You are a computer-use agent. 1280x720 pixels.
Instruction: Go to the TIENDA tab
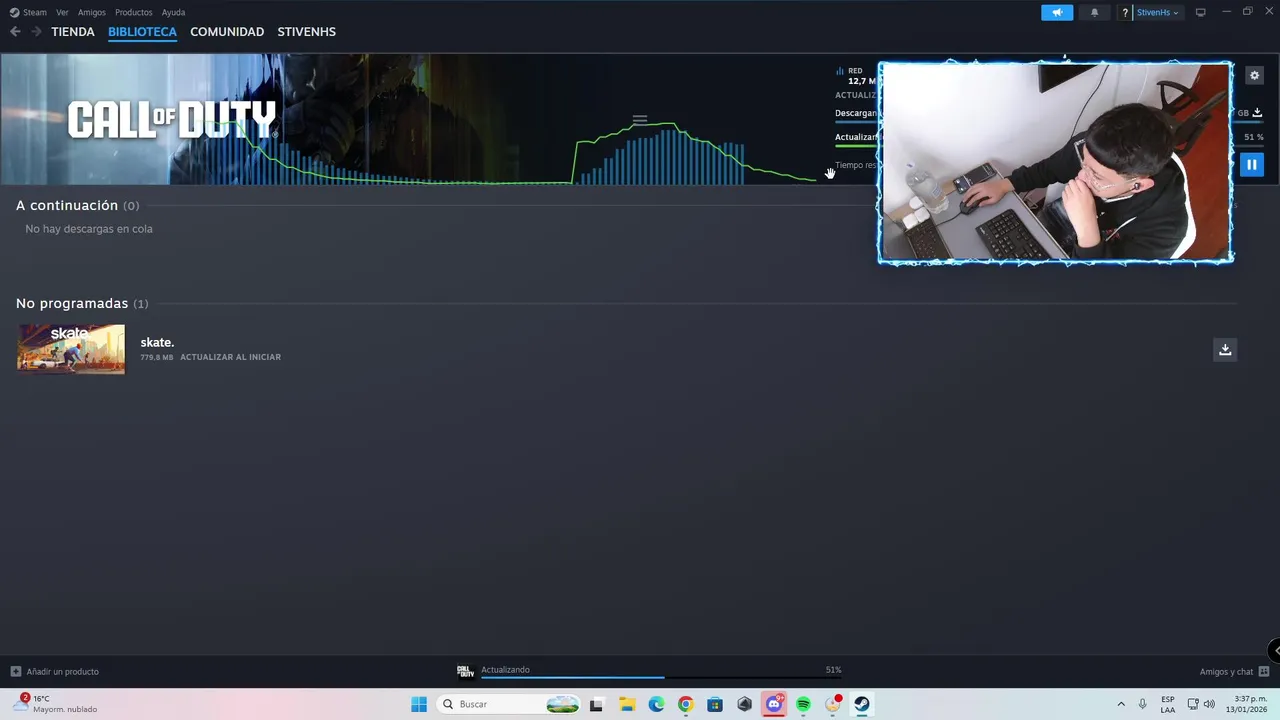point(73,32)
